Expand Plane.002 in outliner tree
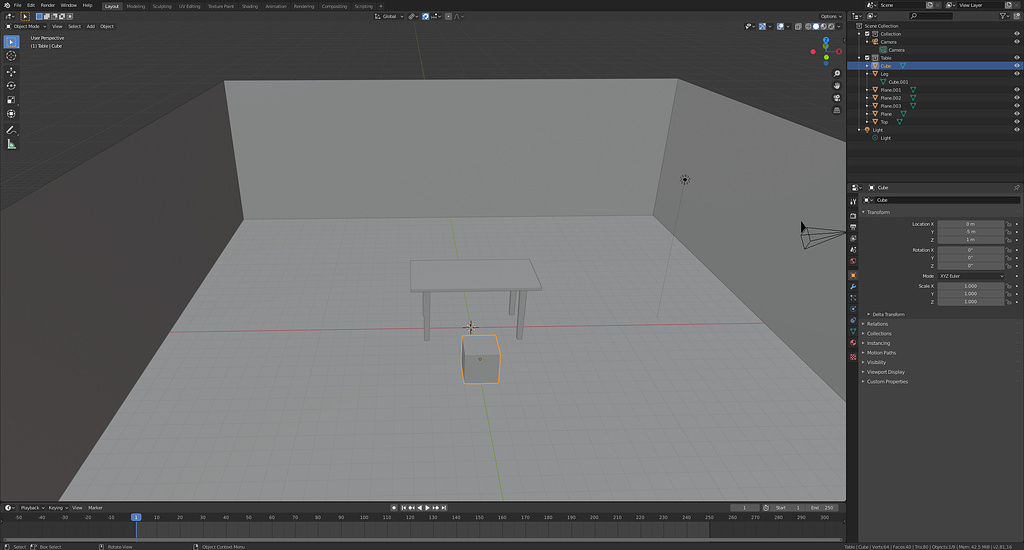Screen dimensions: 1024x550 coord(867,98)
